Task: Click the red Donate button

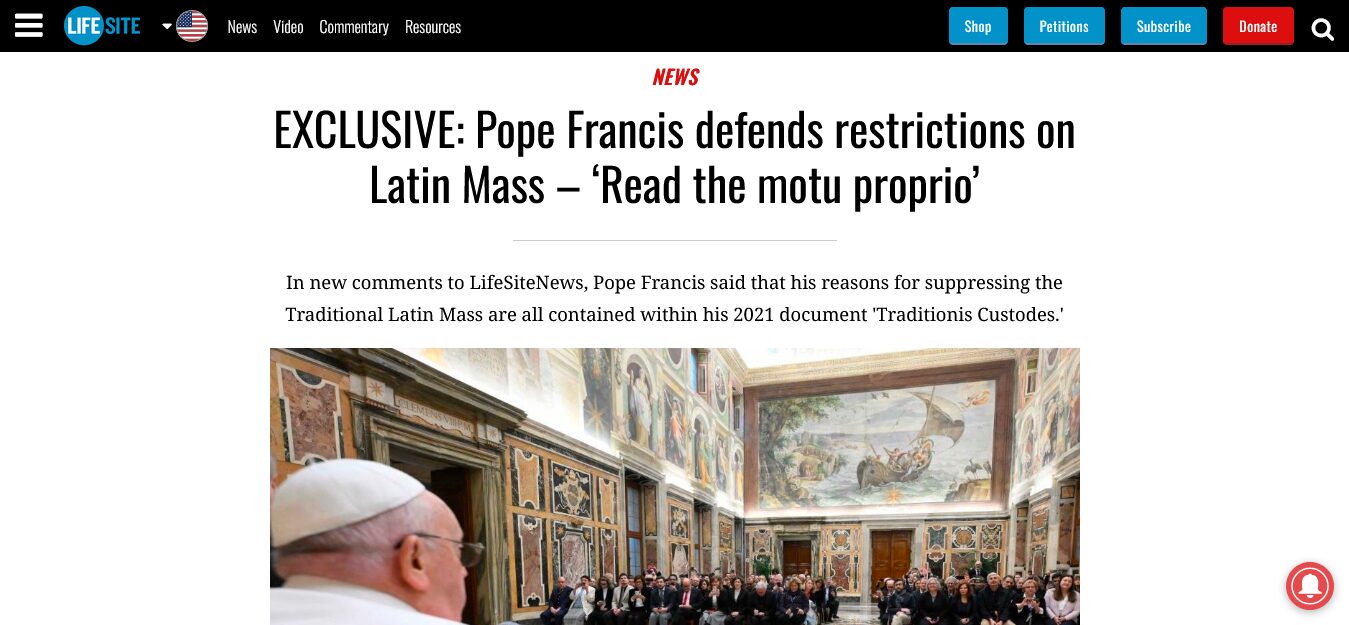Action: click(x=1258, y=26)
